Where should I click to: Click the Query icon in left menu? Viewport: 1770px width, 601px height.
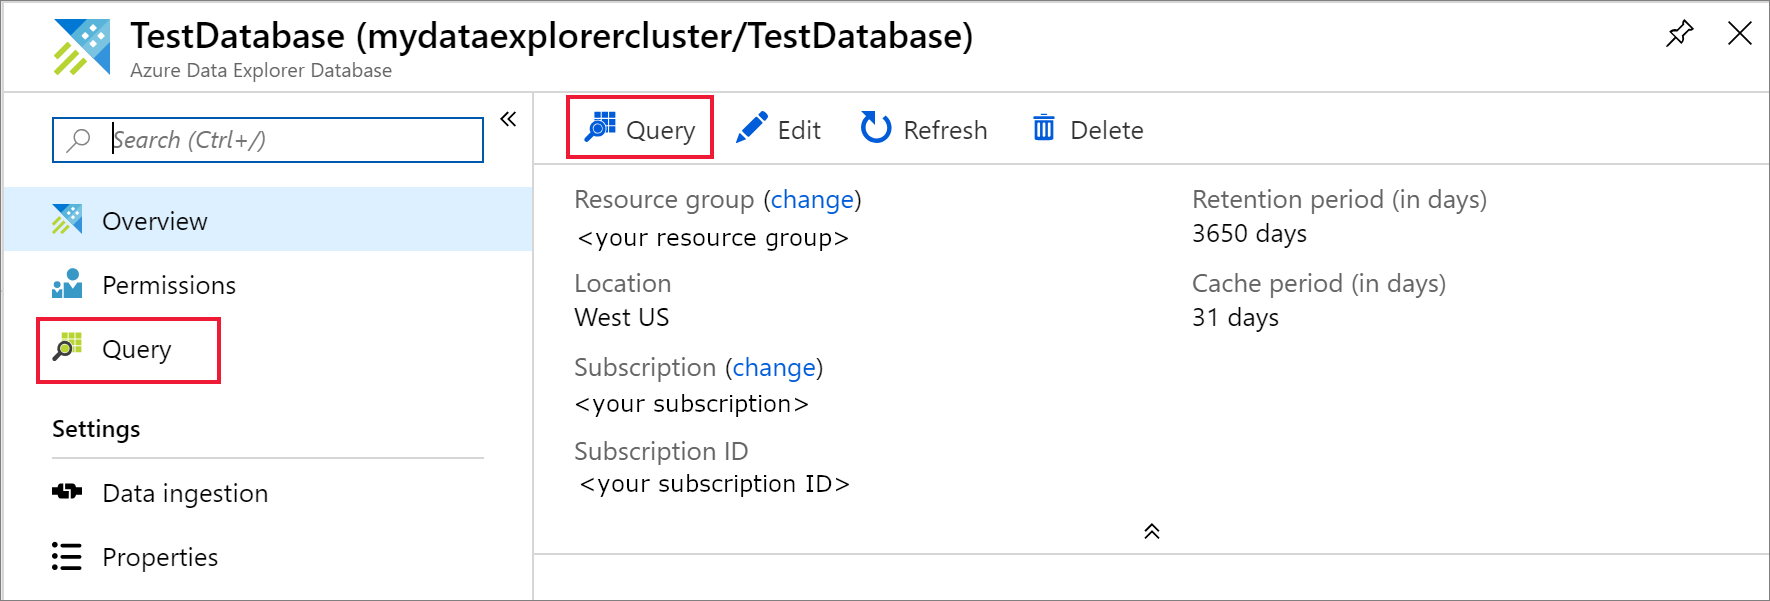point(67,348)
